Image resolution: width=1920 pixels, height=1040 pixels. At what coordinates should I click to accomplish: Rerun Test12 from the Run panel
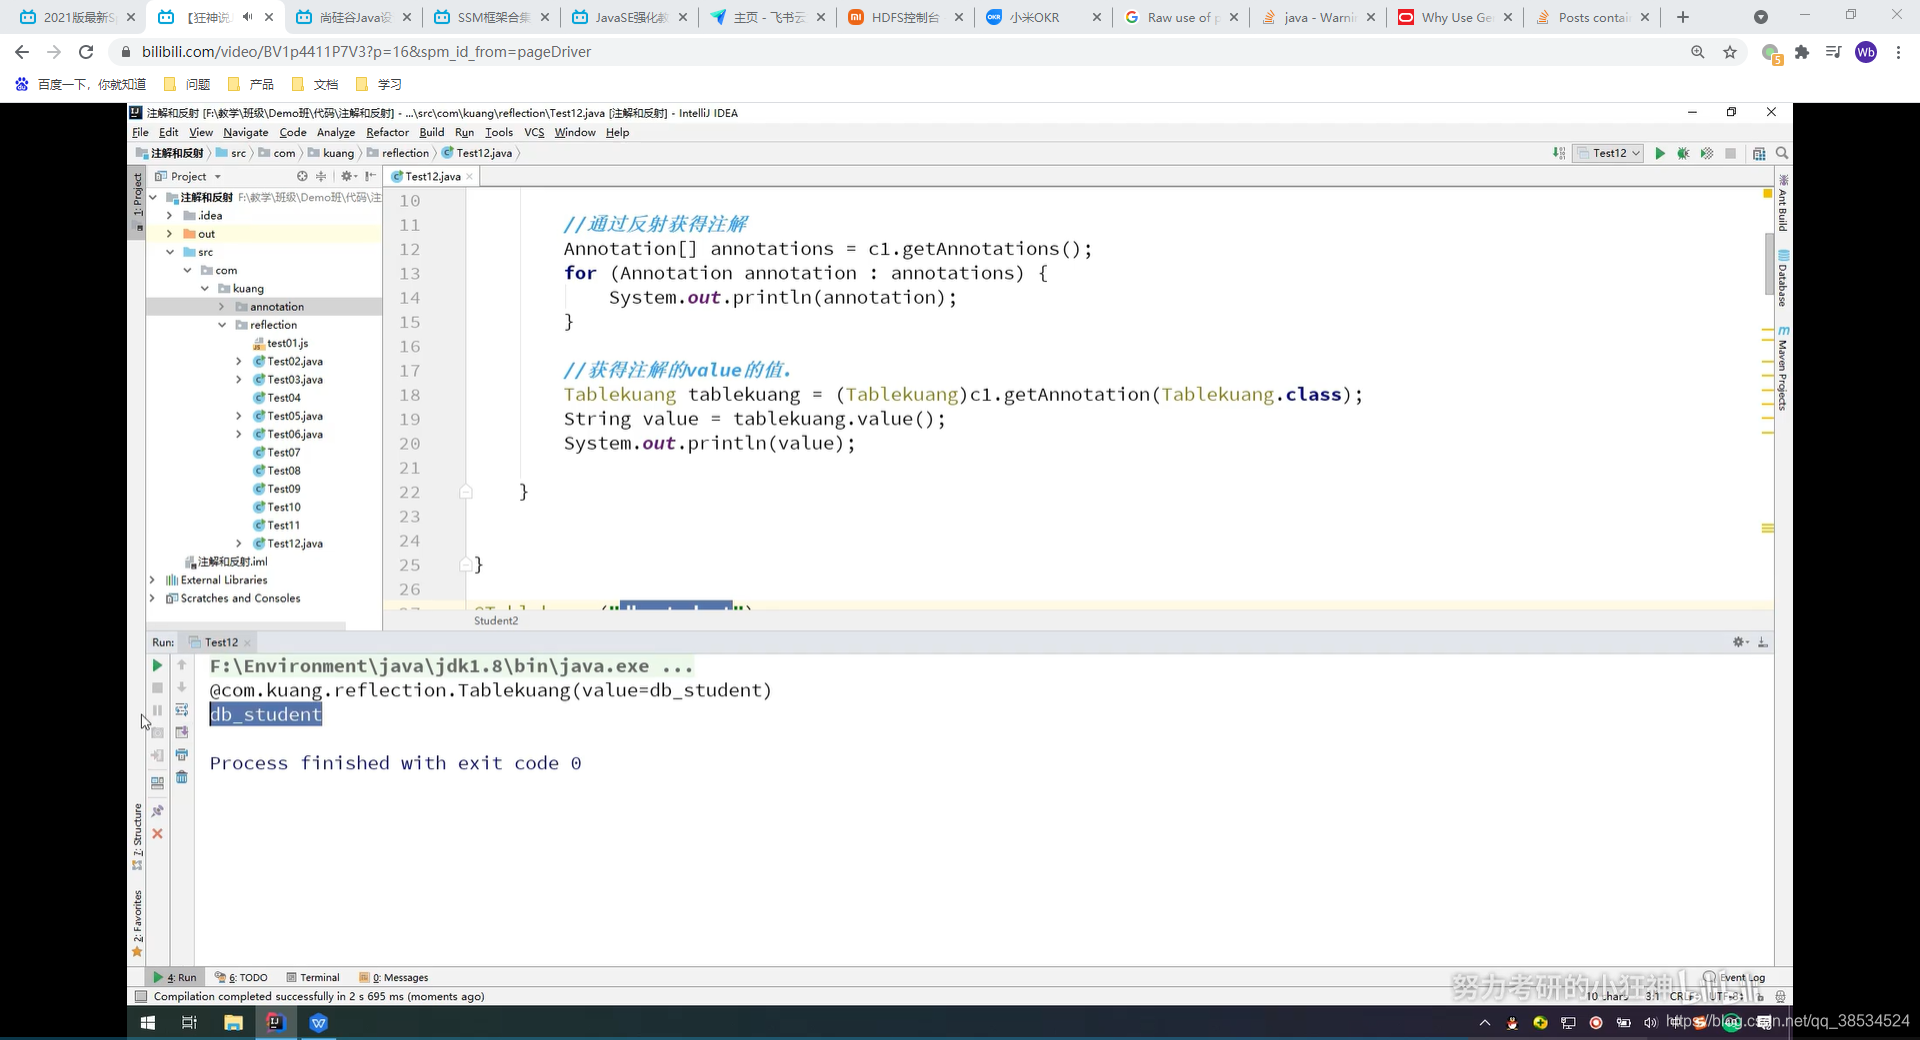coord(157,665)
